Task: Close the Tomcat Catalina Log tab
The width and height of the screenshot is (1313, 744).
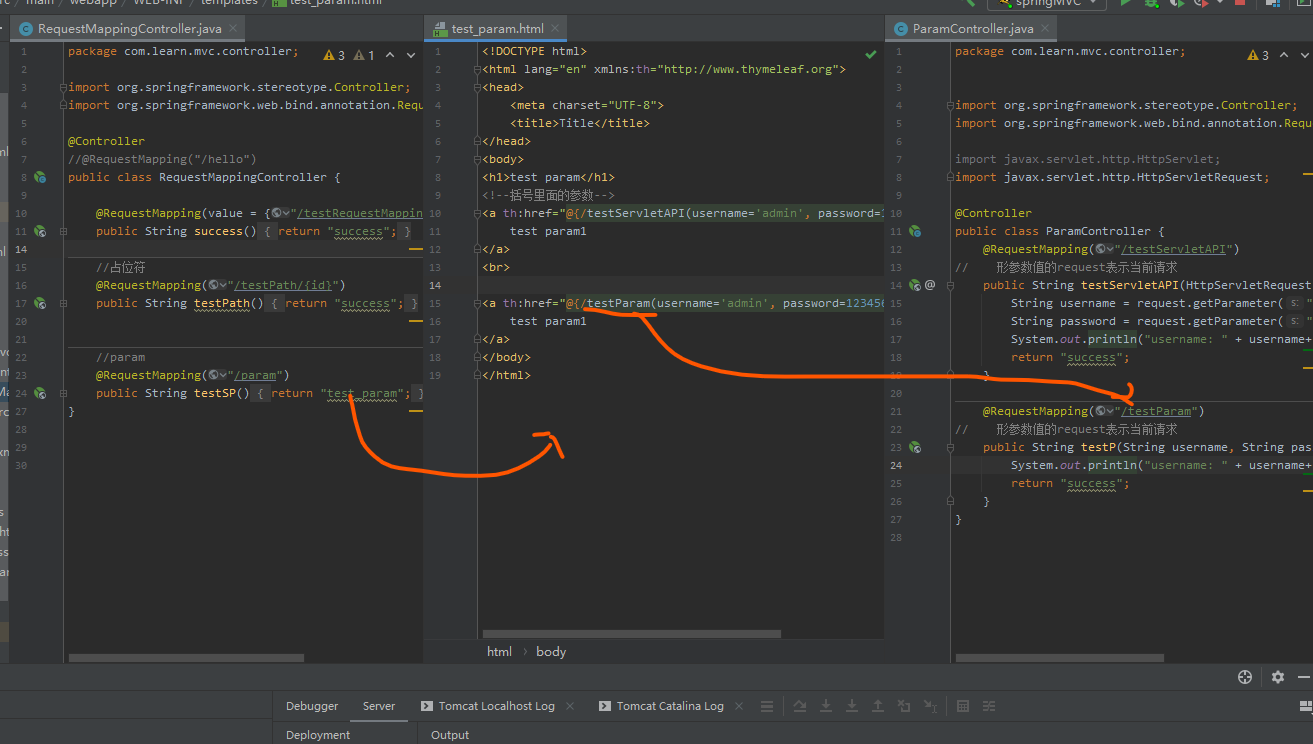Action: 738,706
